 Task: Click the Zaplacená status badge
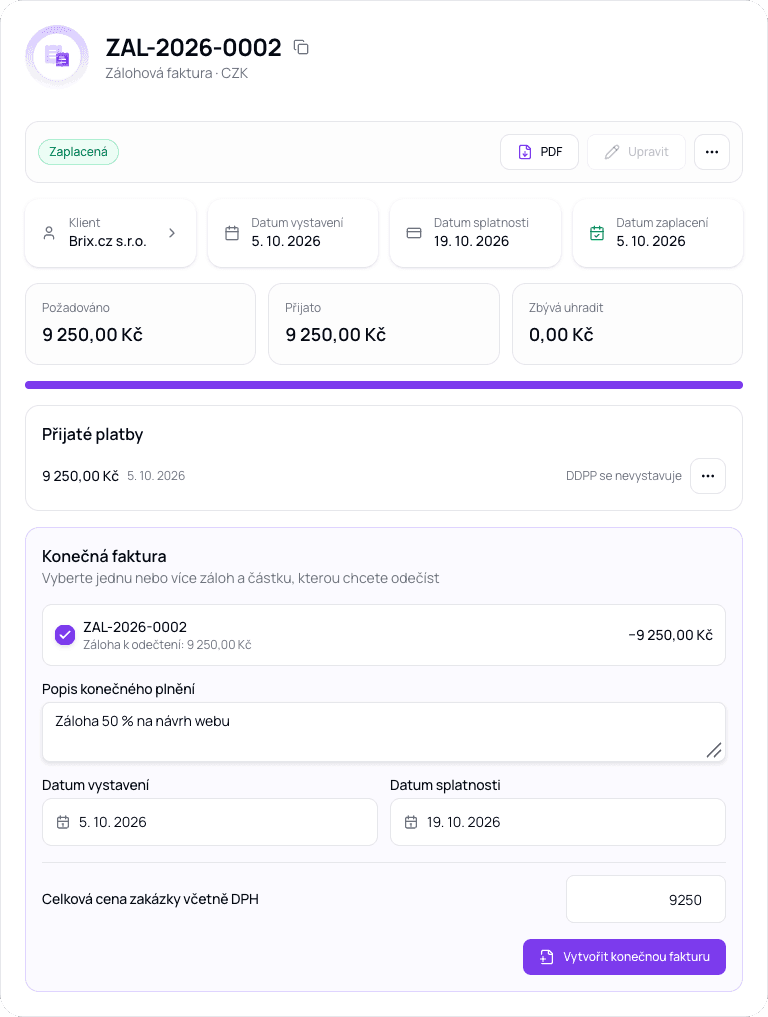(x=78, y=152)
